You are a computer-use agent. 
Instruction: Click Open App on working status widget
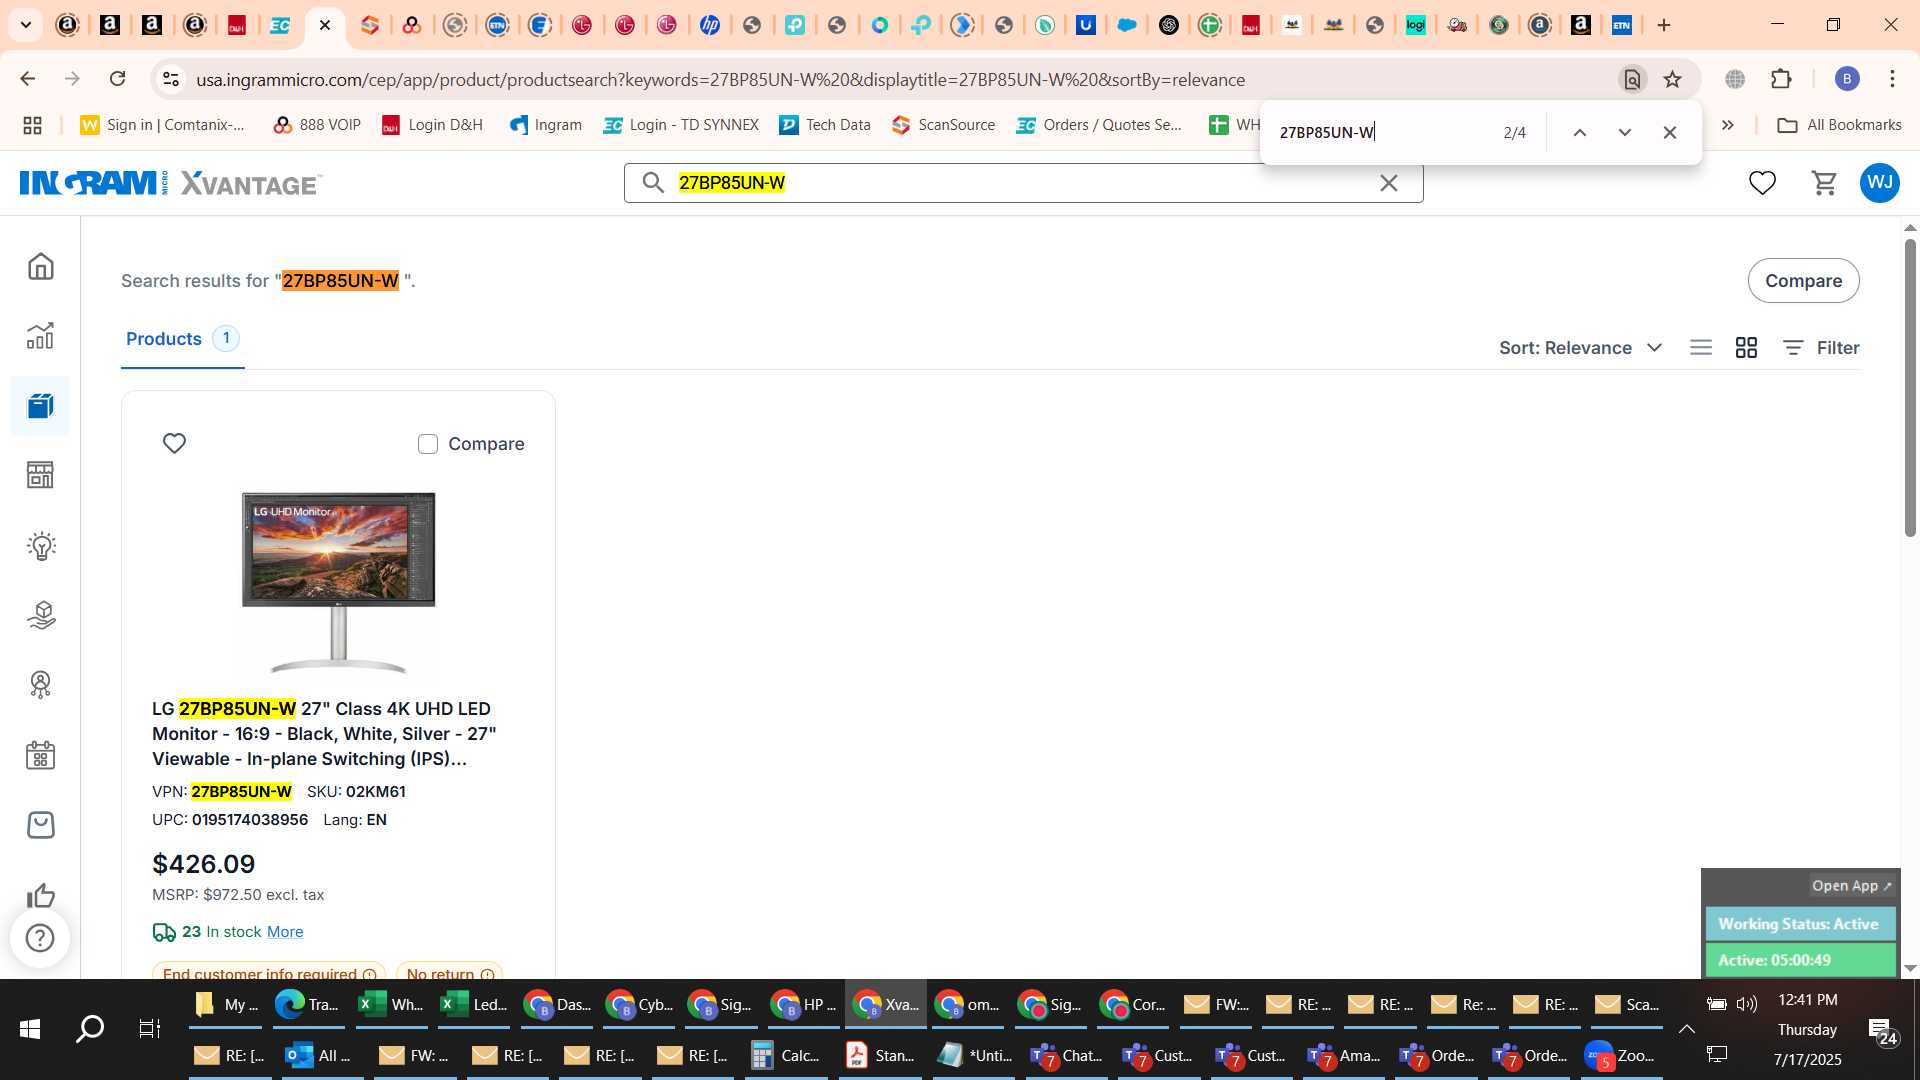click(1851, 886)
